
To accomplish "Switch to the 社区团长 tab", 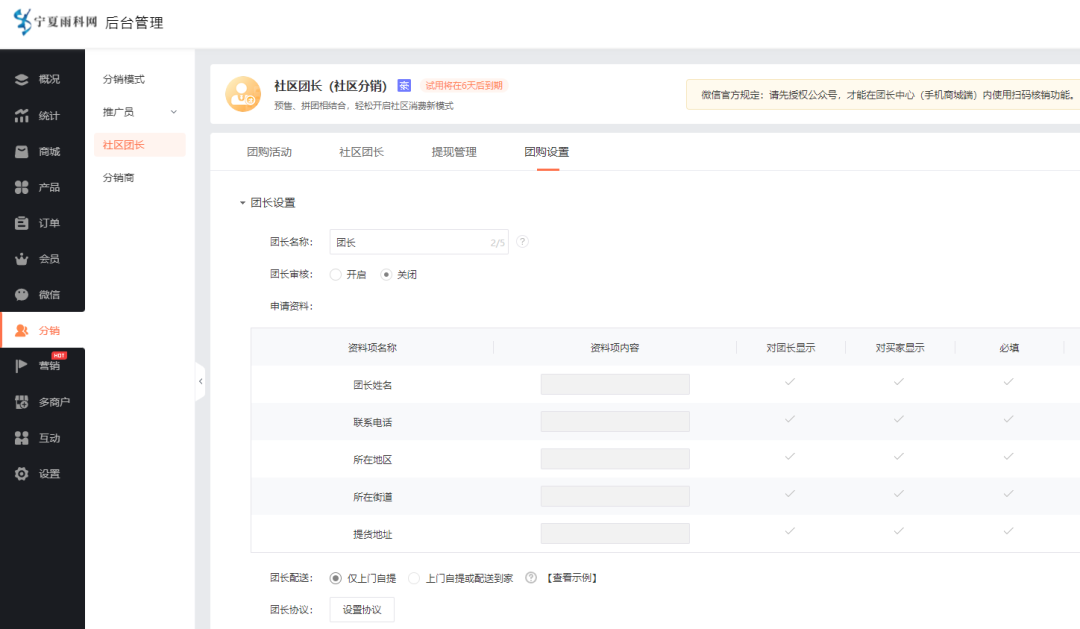I will 362,152.
